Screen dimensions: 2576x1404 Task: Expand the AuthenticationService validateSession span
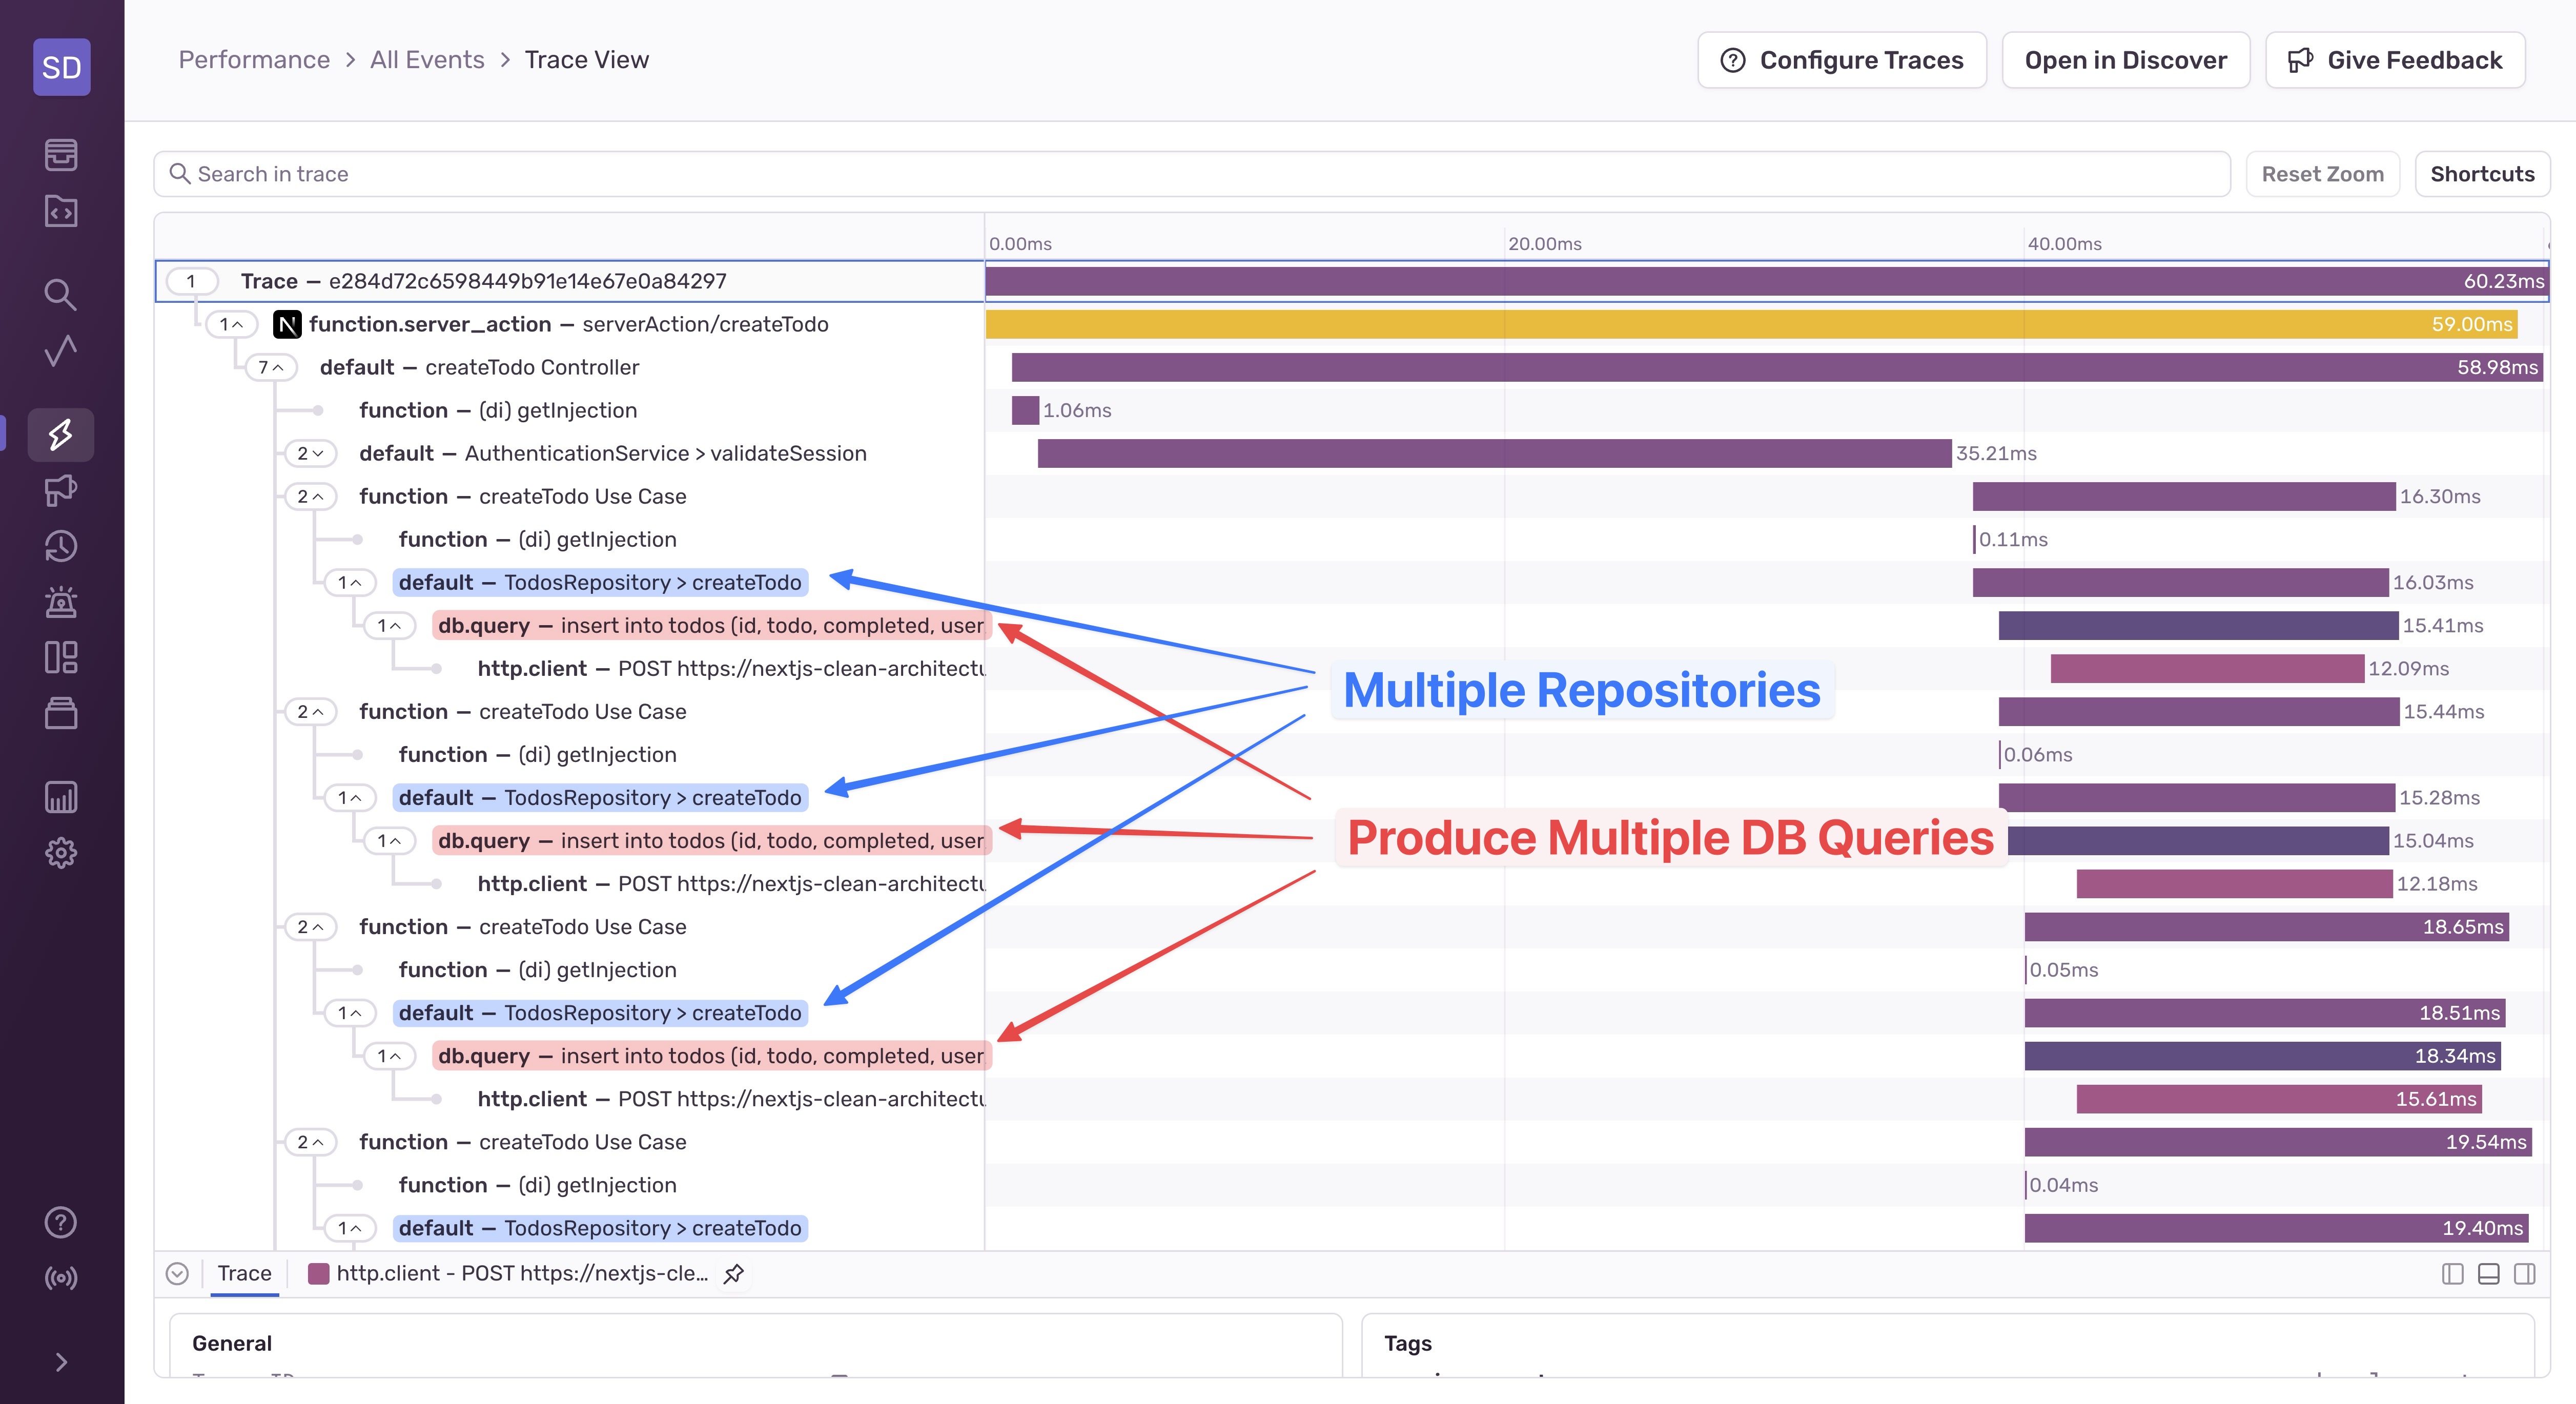(311, 453)
